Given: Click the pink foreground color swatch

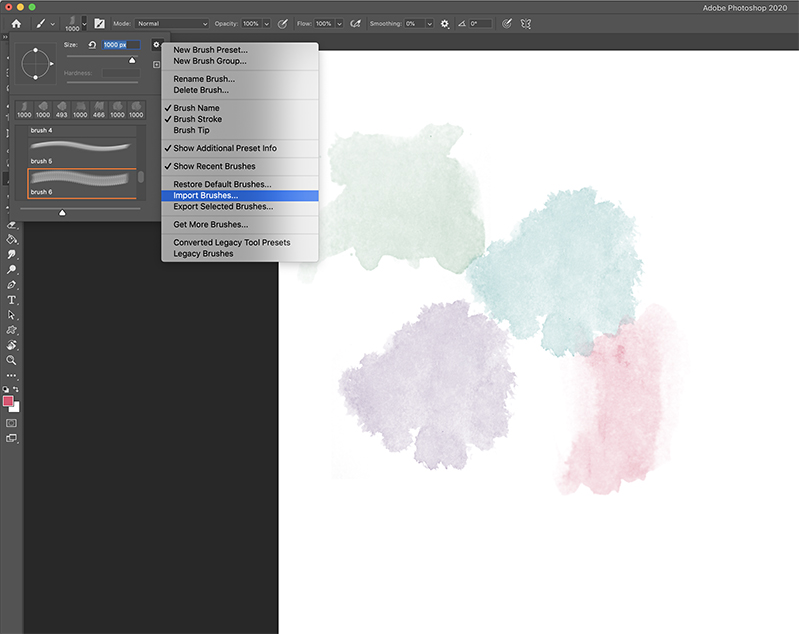Looking at the screenshot, I should (x=9, y=401).
